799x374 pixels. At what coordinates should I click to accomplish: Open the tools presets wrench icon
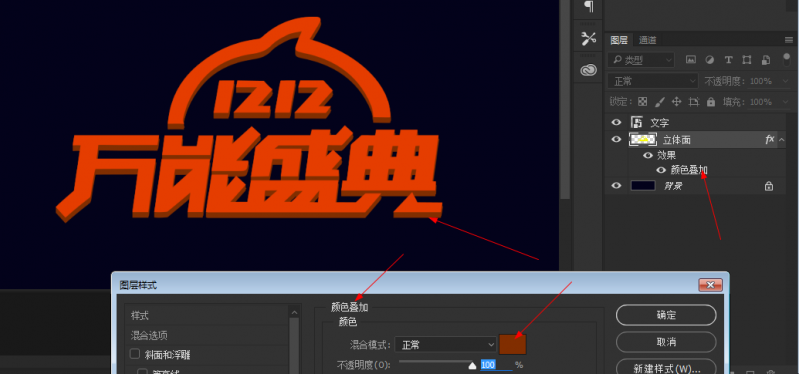tap(589, 38)
